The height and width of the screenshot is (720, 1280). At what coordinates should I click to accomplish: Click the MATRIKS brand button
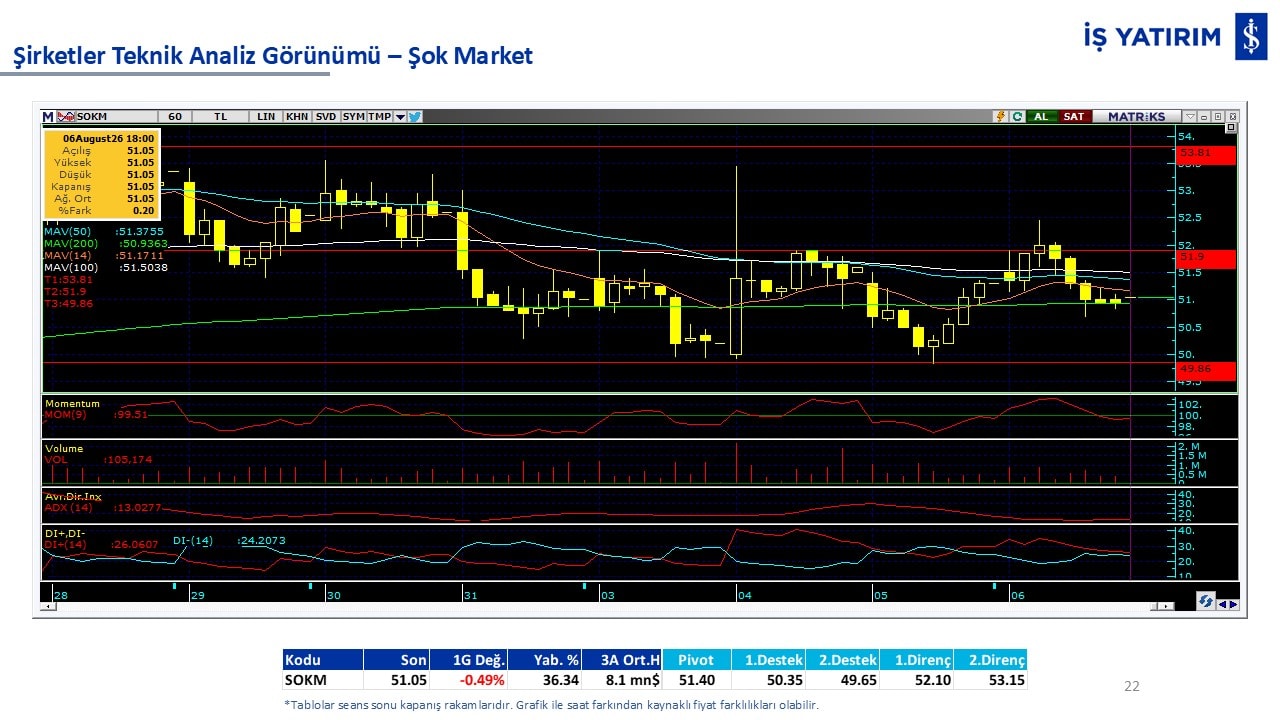pos(1137,116)
